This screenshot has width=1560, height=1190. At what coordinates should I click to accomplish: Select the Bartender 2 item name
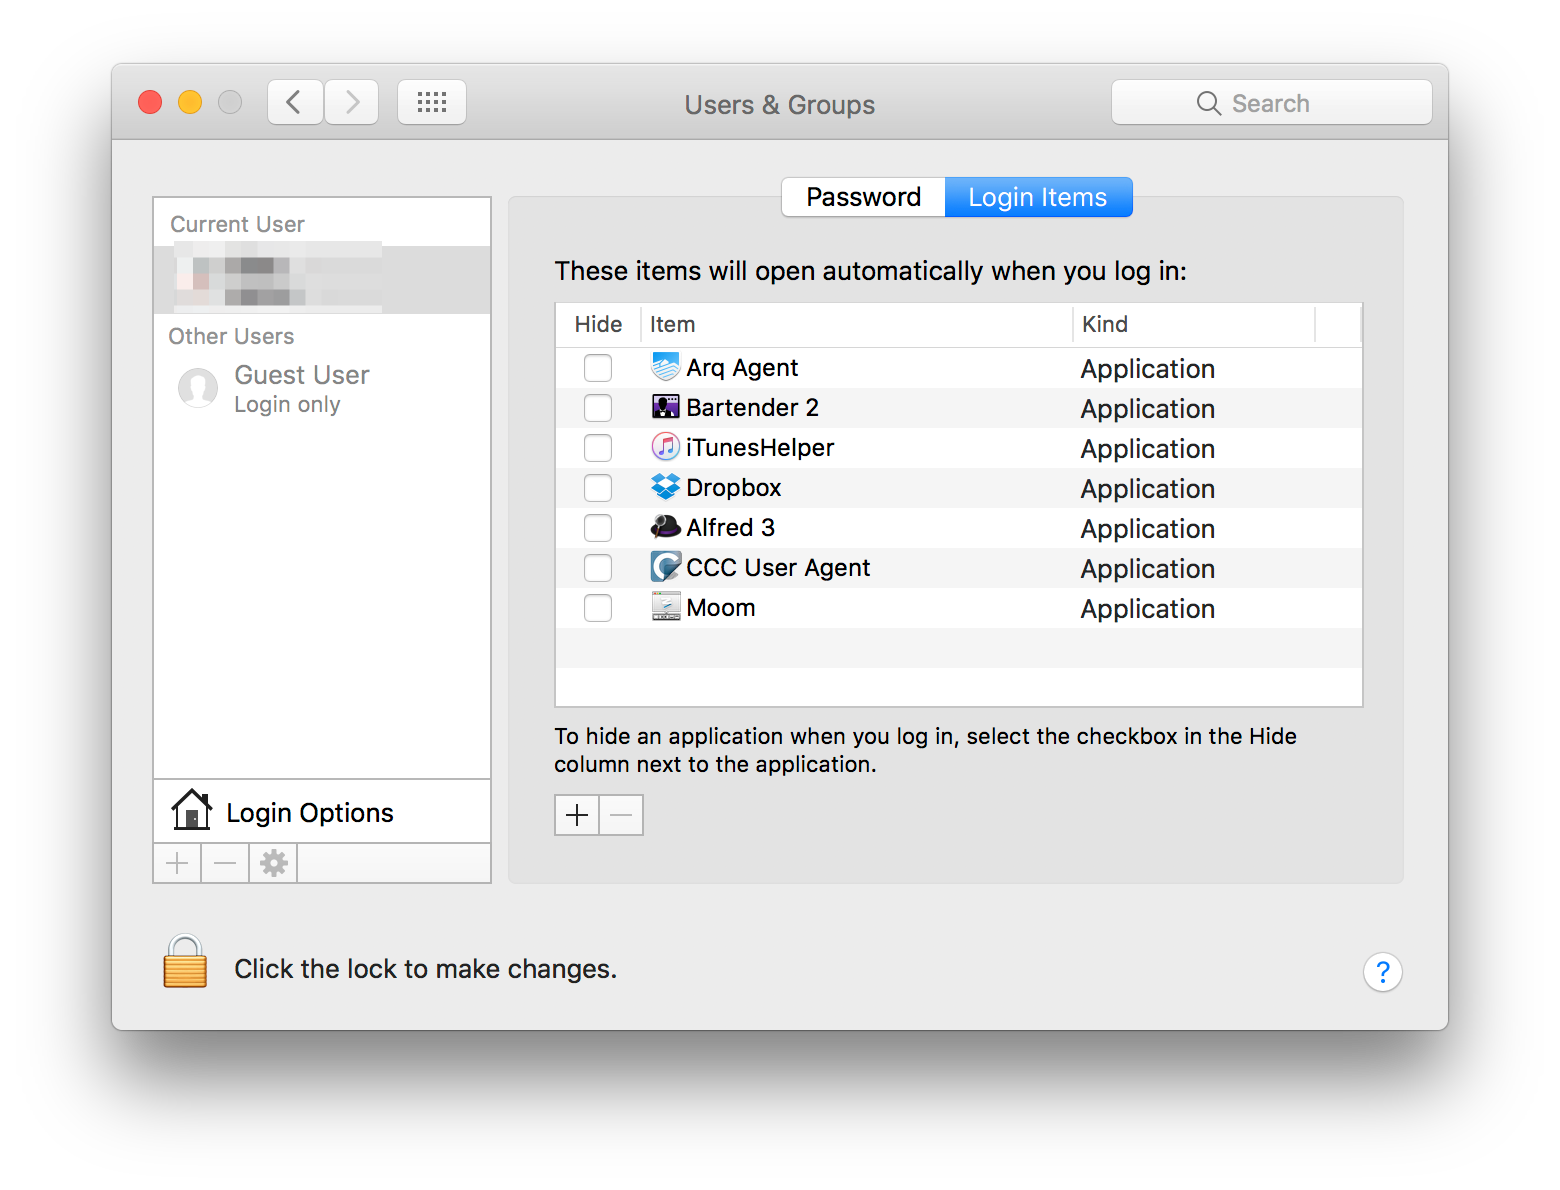[x=752, y=408]
